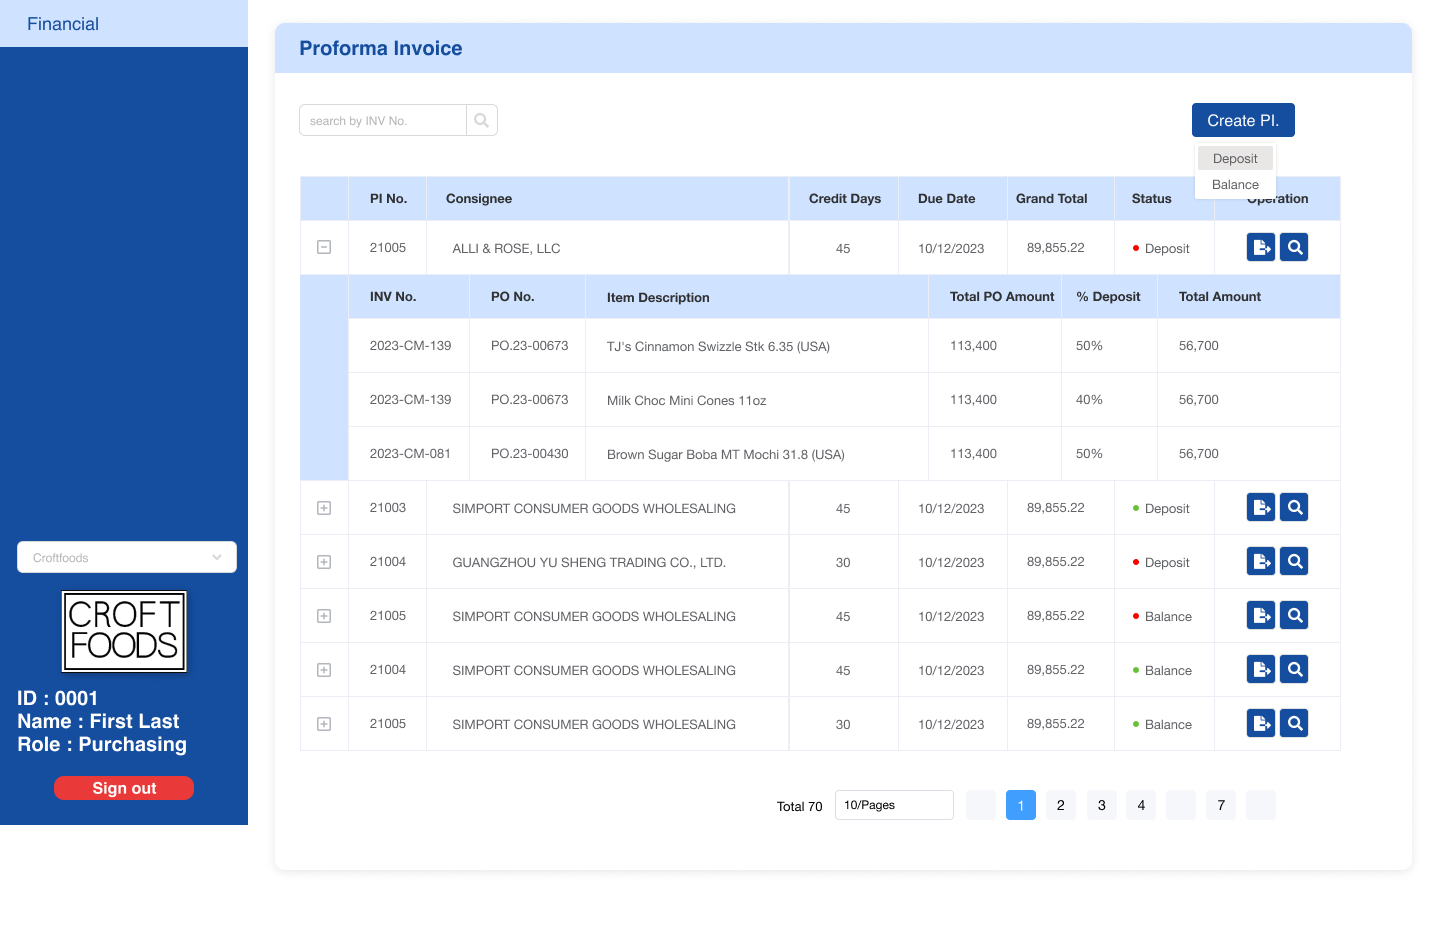Sign out of the account
1440x943 pixels.
(x=124, y=788)
